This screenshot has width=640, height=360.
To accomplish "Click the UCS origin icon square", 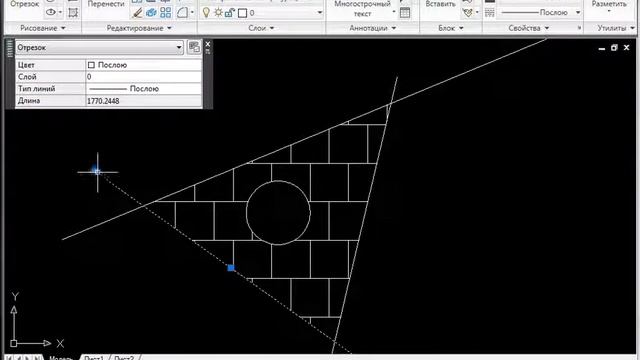I will coord(13,344).
